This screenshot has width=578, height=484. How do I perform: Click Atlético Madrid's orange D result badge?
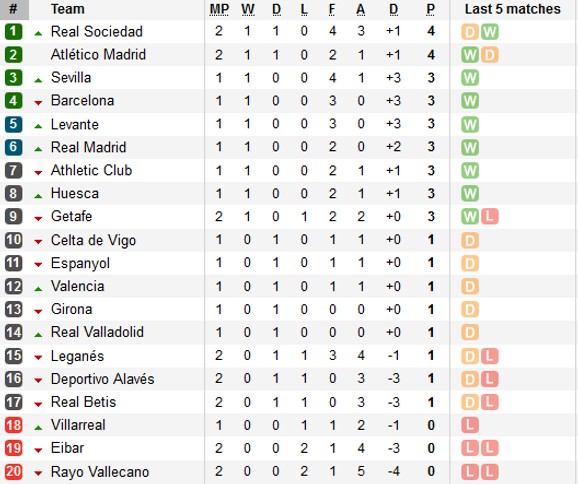[490, 55]
